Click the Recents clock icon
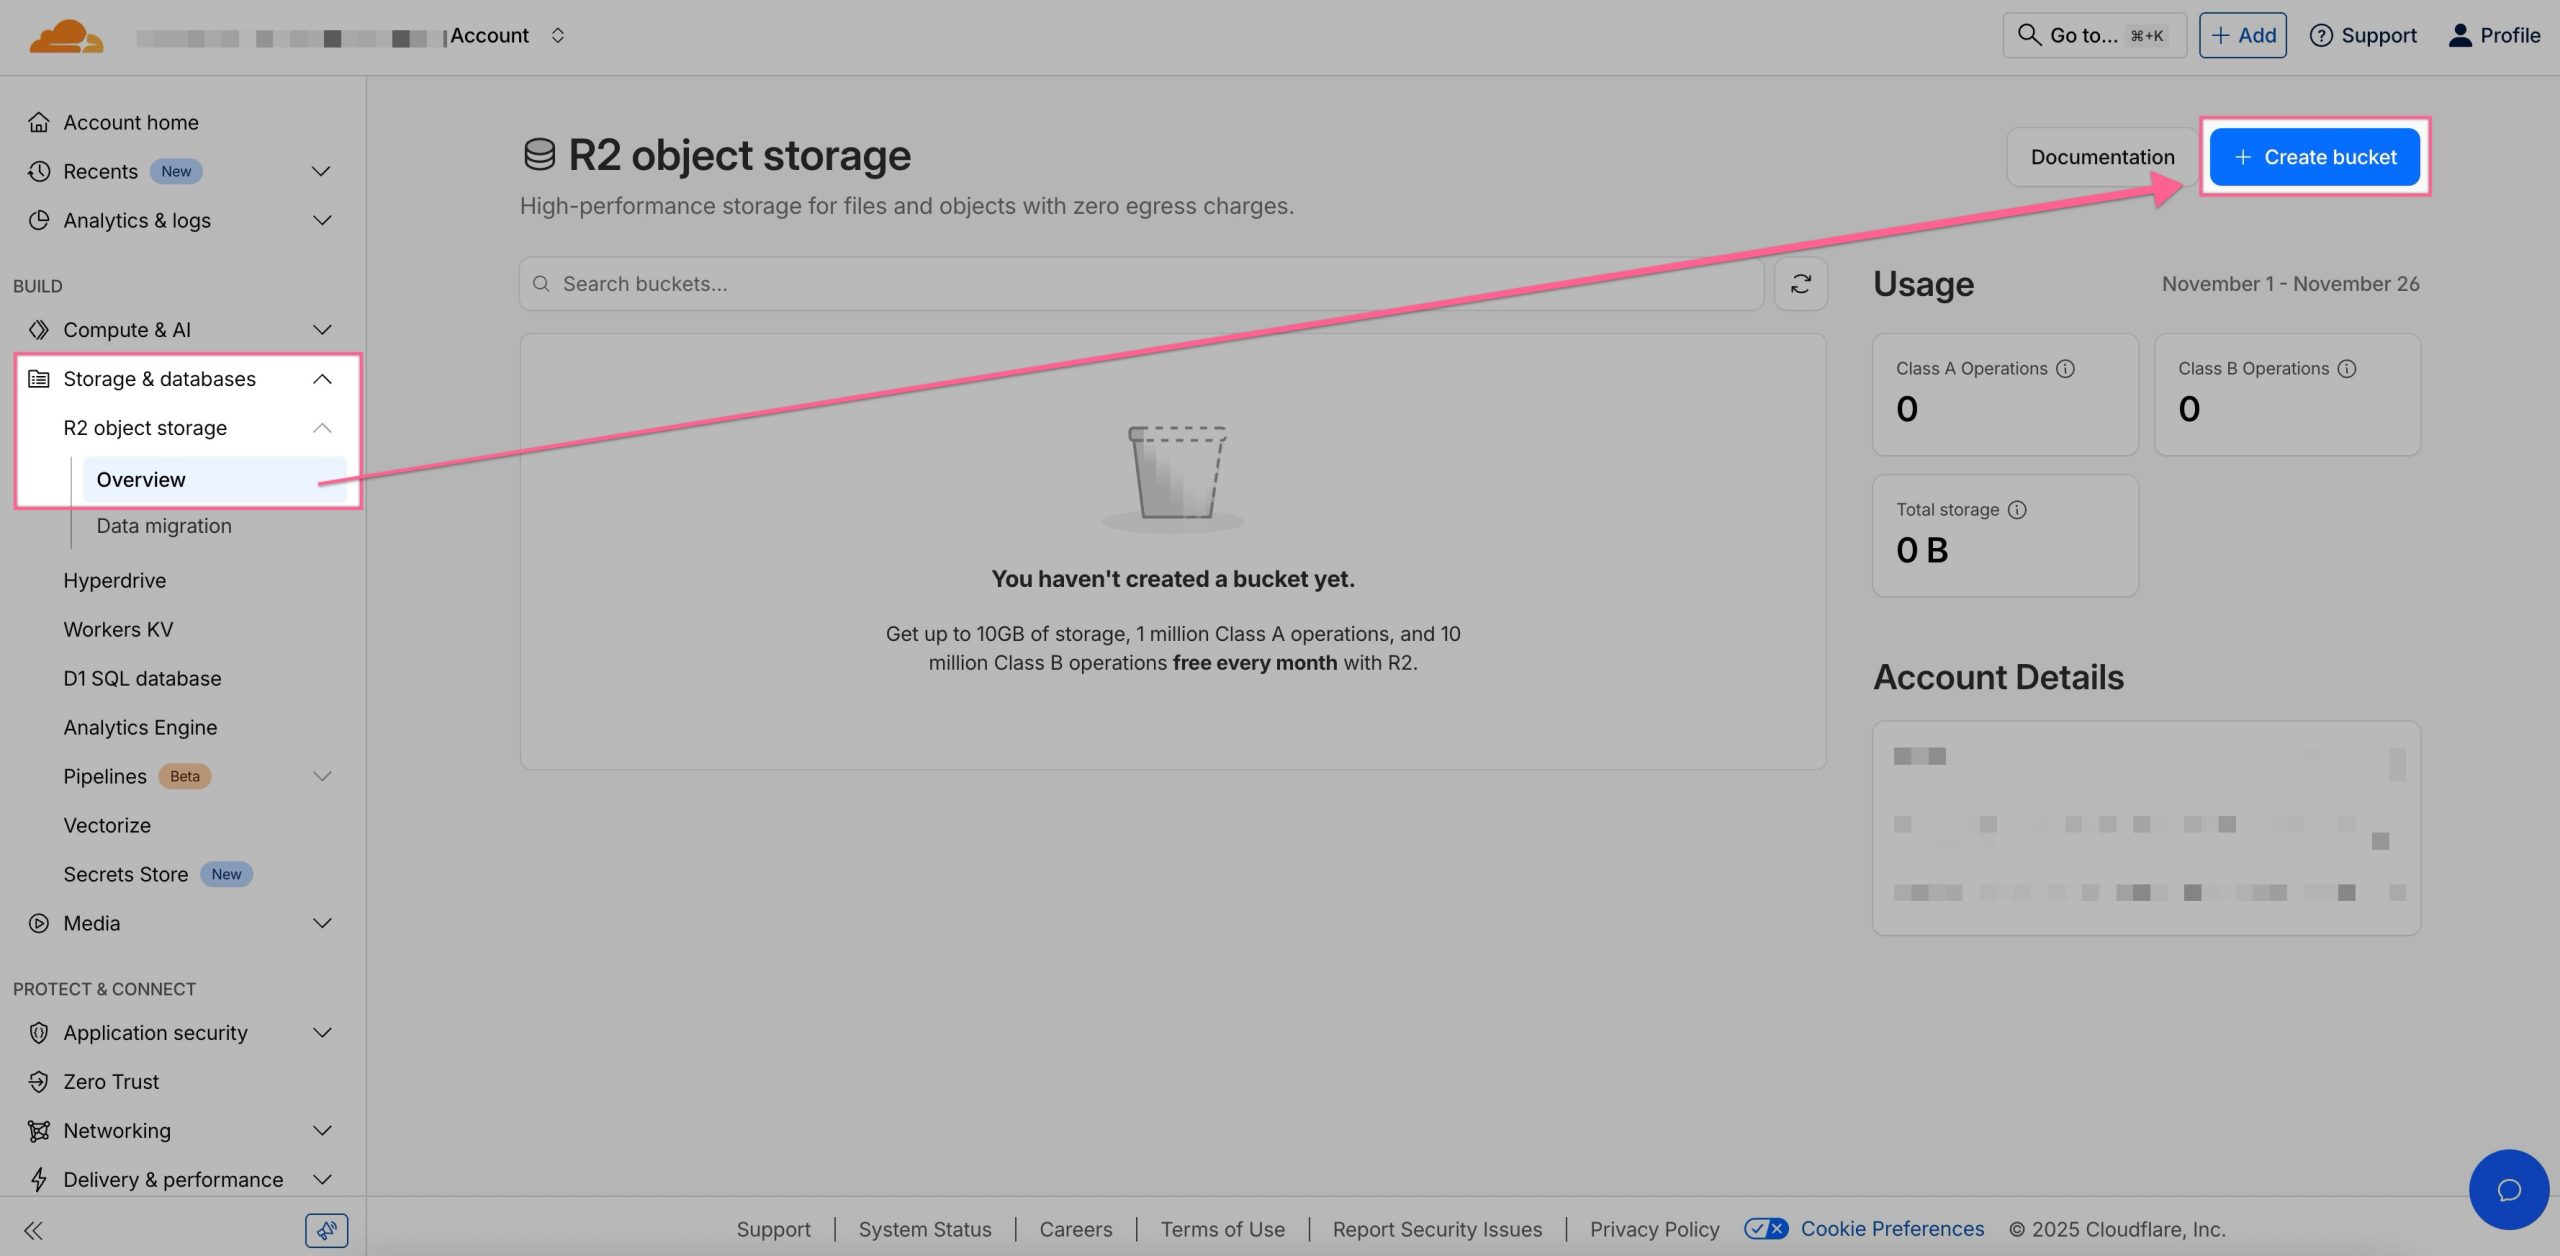Image resolution: width=2560 pixels, height=1256 pixels. point(39,171)
